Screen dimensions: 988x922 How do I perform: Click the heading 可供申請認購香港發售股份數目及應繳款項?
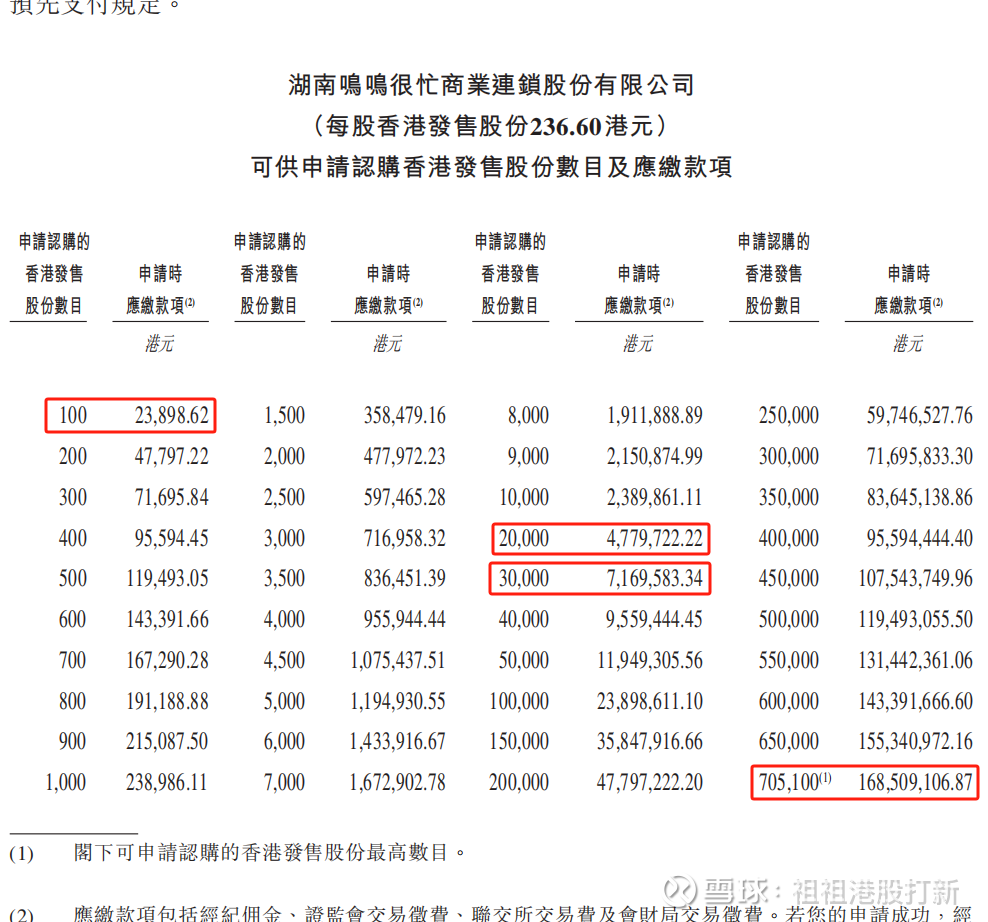coord(491,167)
